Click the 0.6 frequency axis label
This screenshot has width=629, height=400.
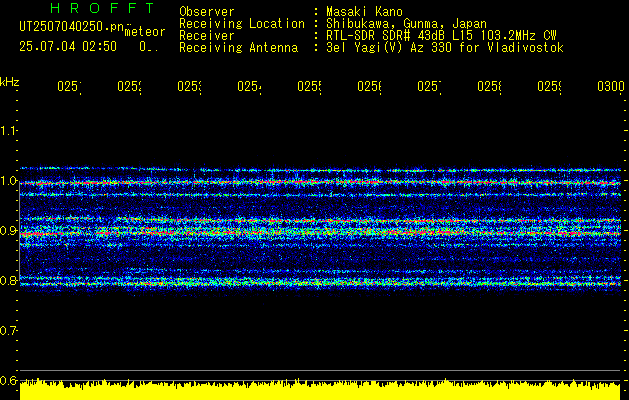(8, 380)
